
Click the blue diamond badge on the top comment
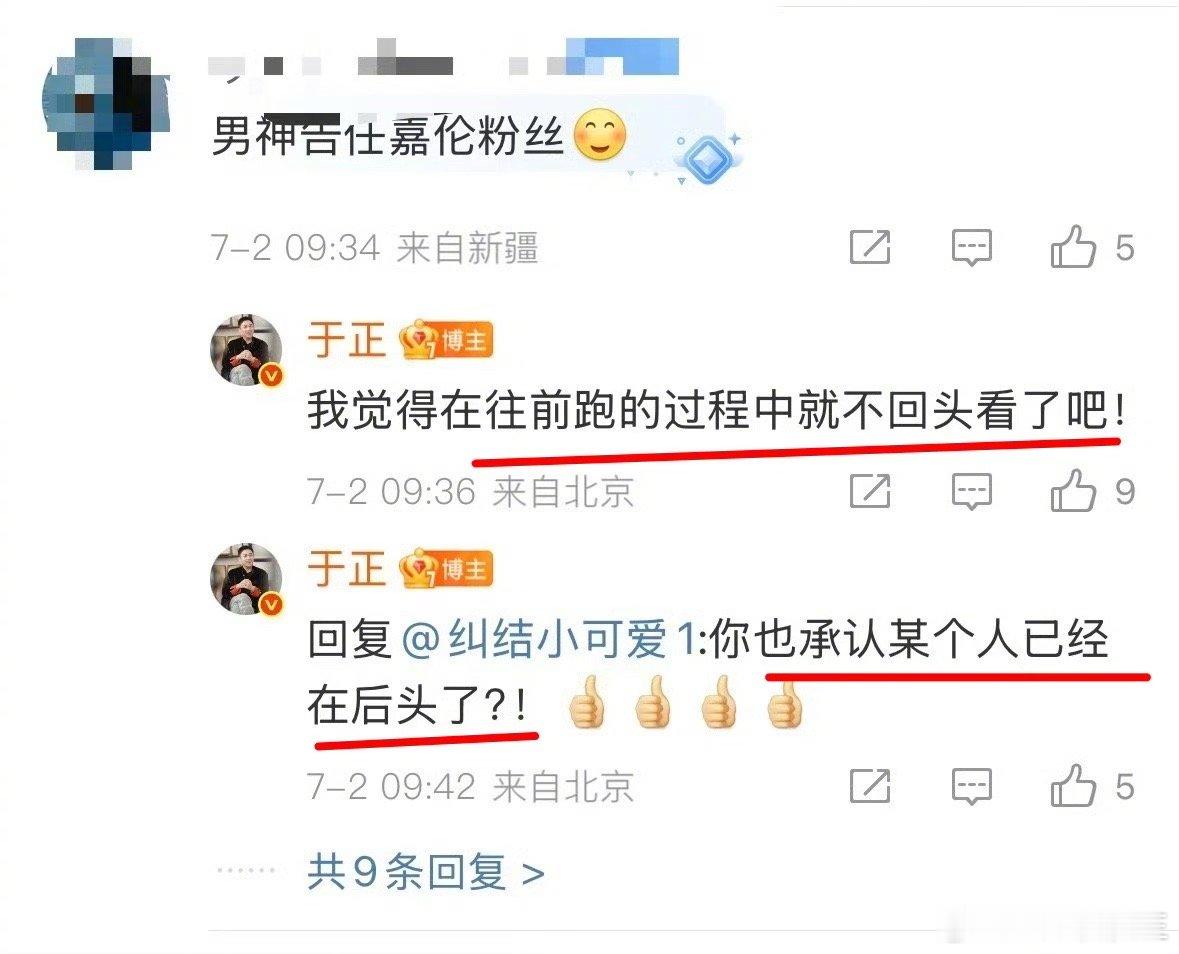pyautogui.click(x=707, y=157)
